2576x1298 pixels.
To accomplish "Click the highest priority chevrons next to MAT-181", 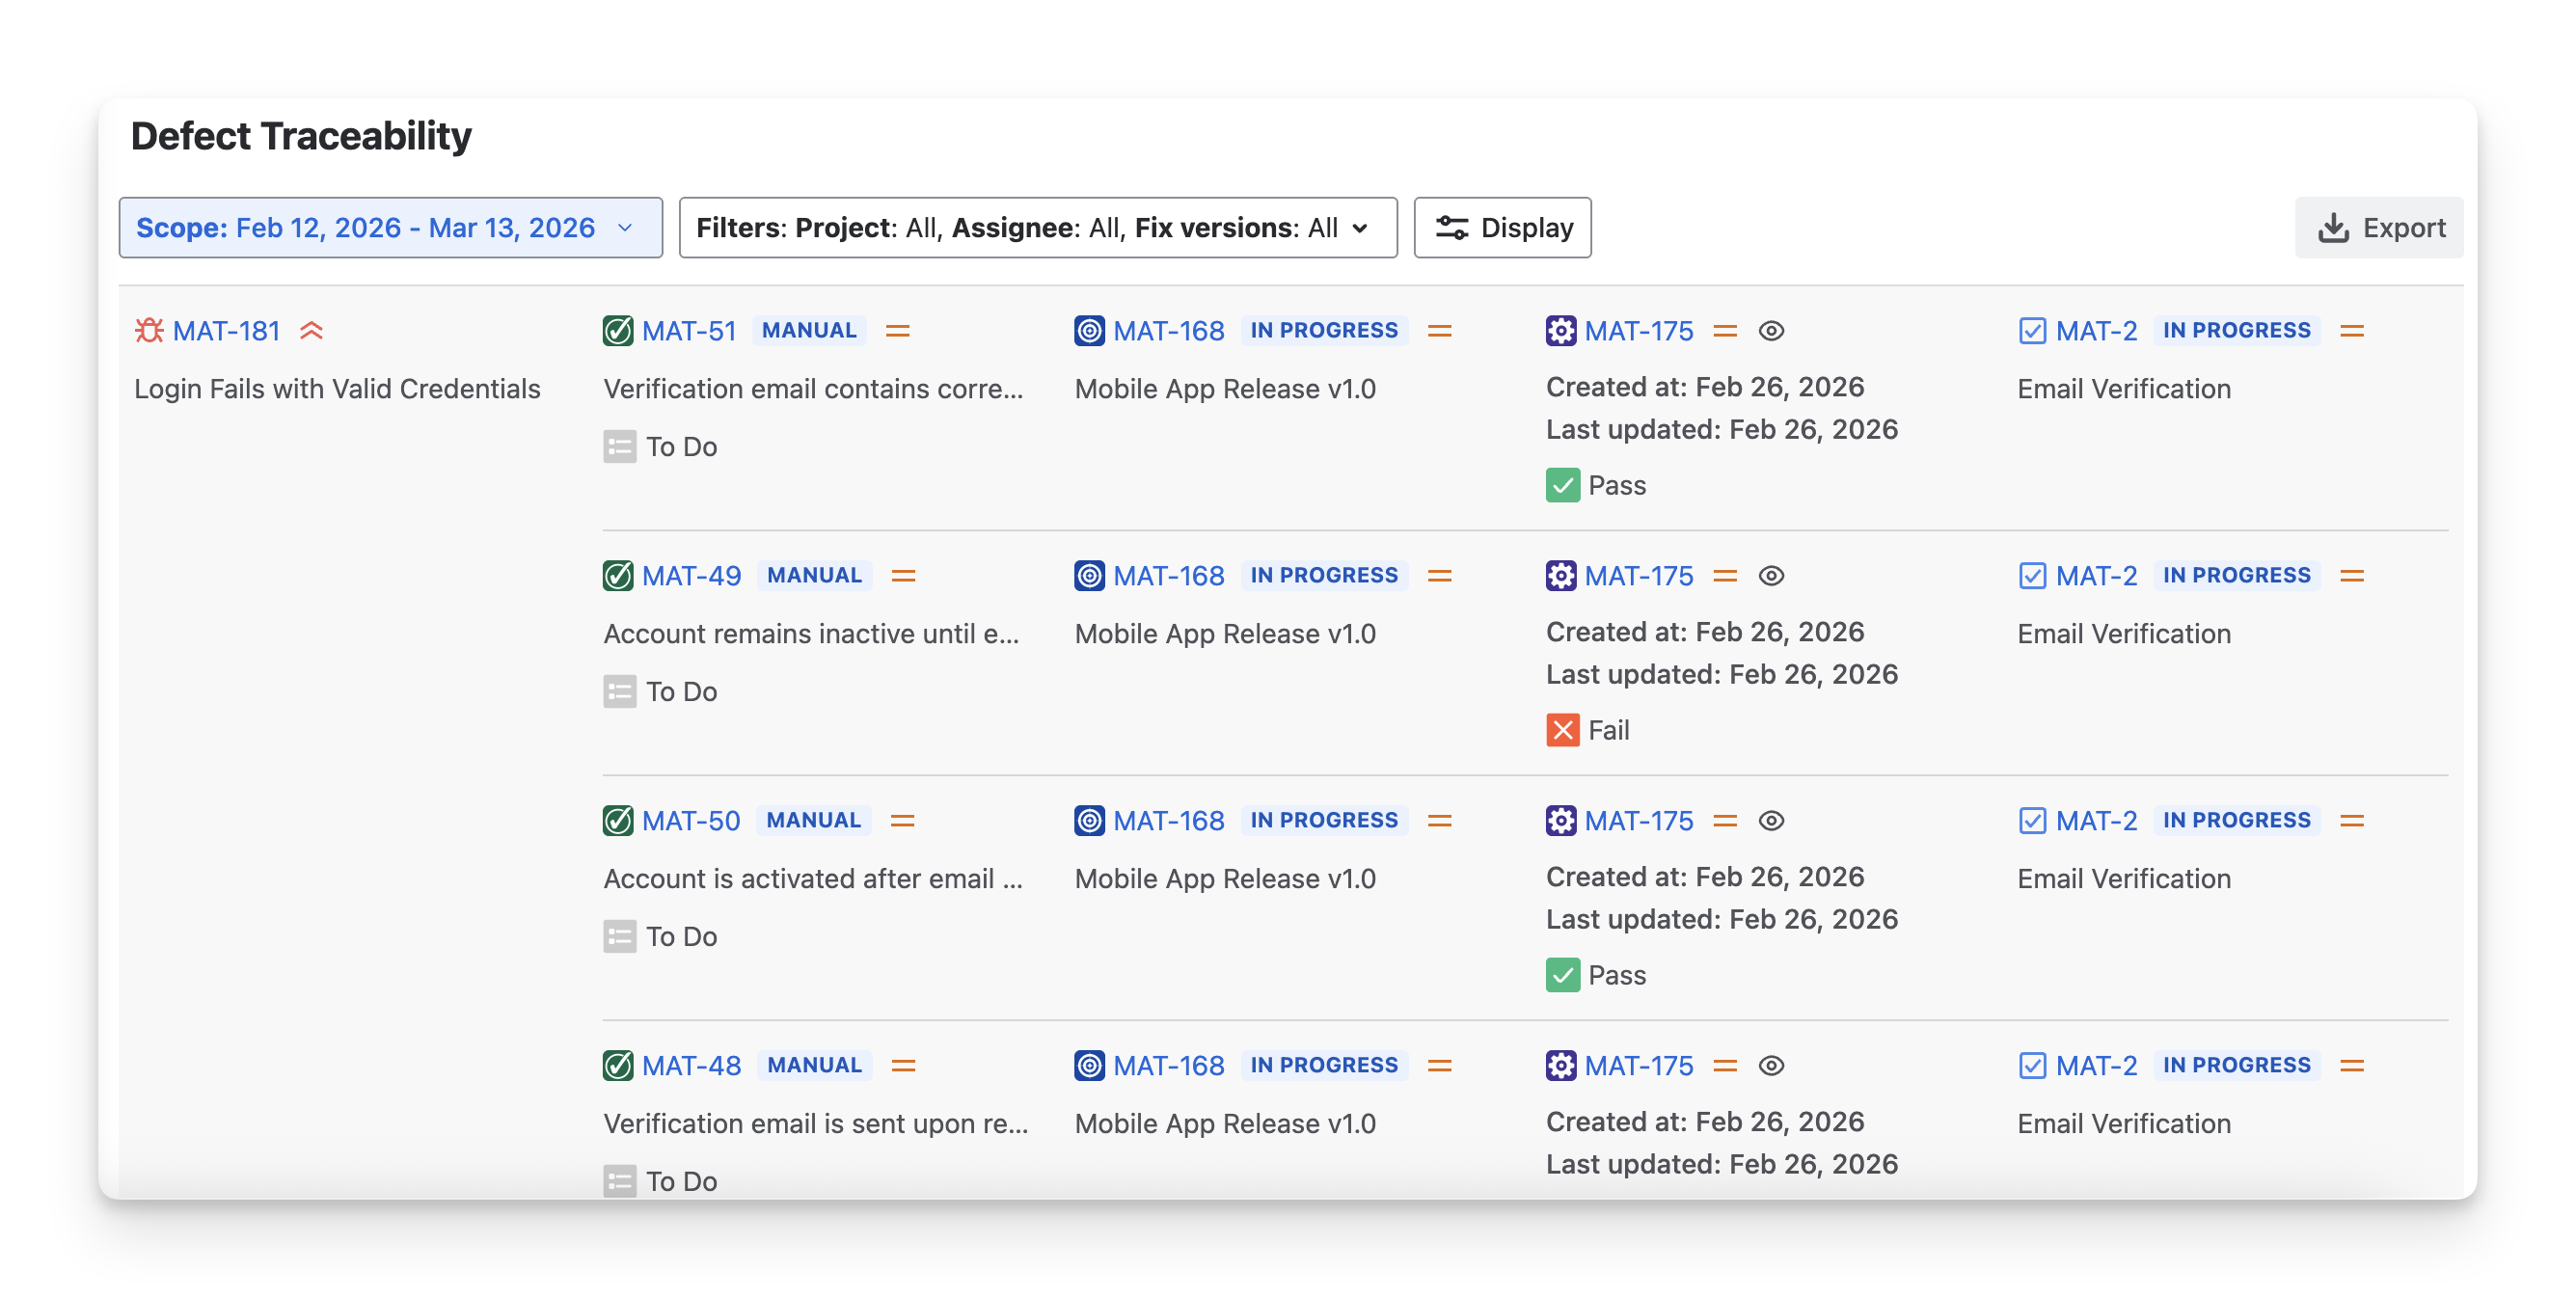I will [x=311, y=330].
